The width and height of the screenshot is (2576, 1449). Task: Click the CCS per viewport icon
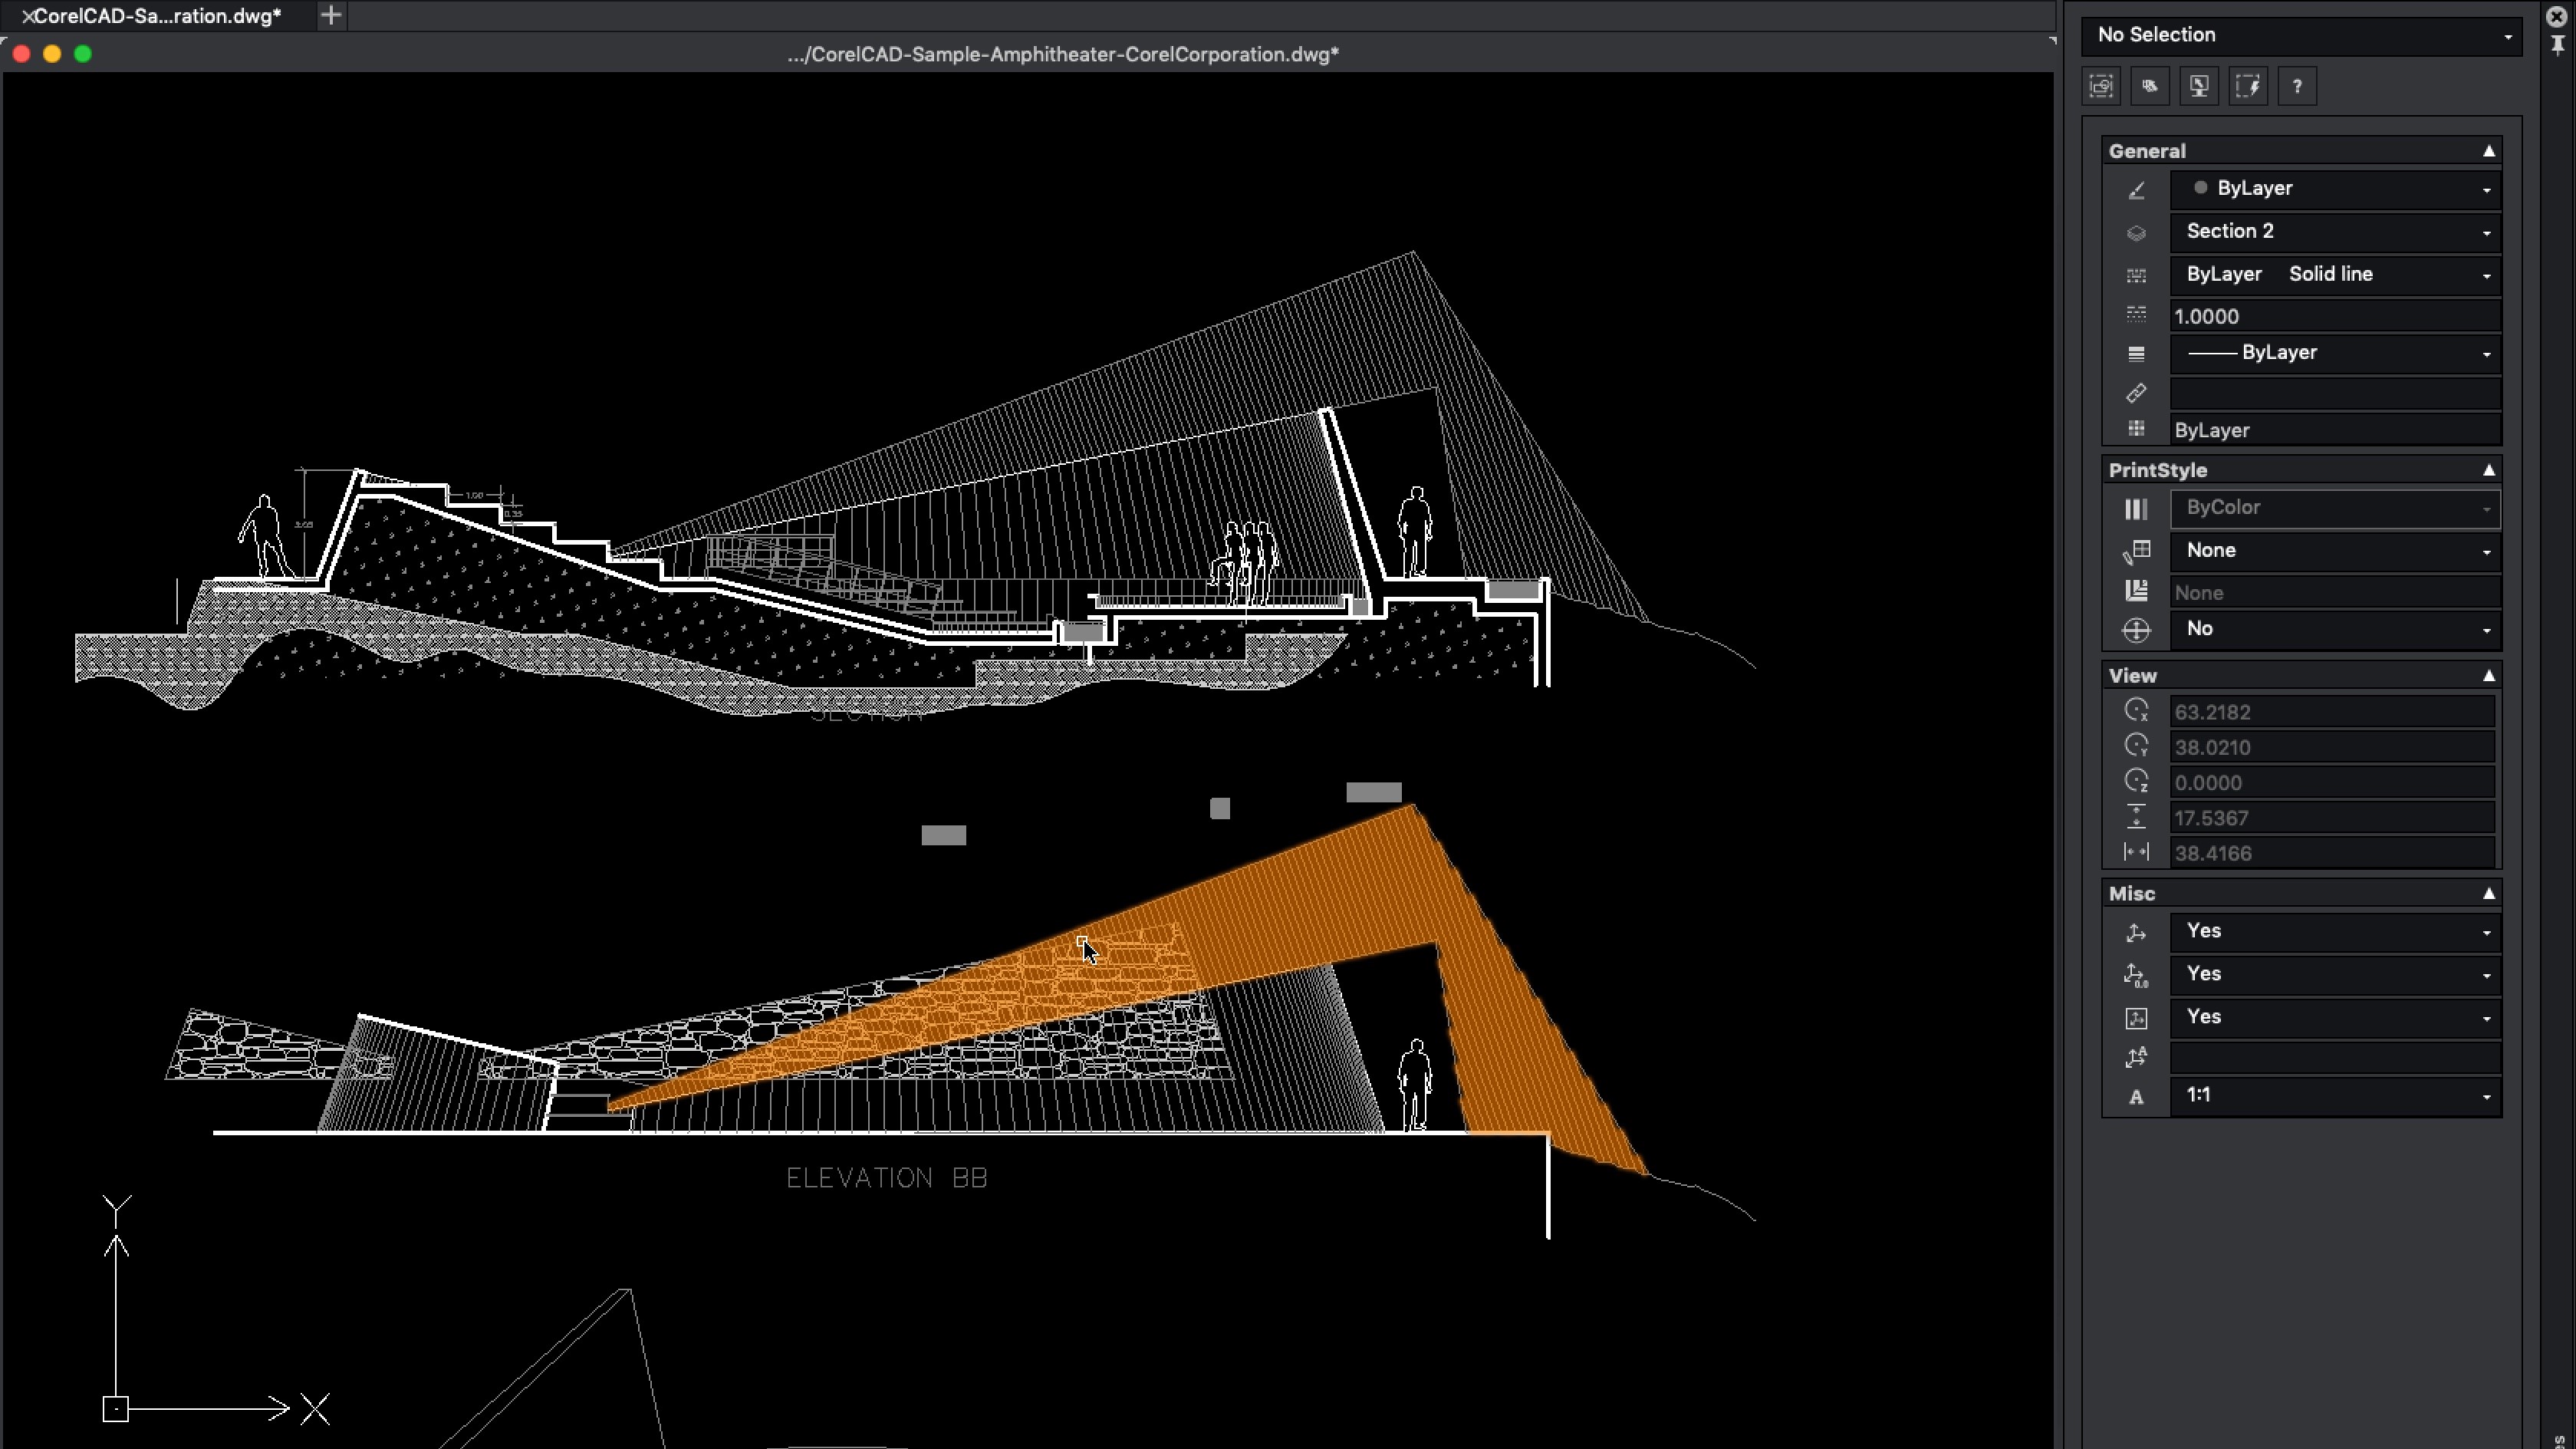[2136, 1018]
